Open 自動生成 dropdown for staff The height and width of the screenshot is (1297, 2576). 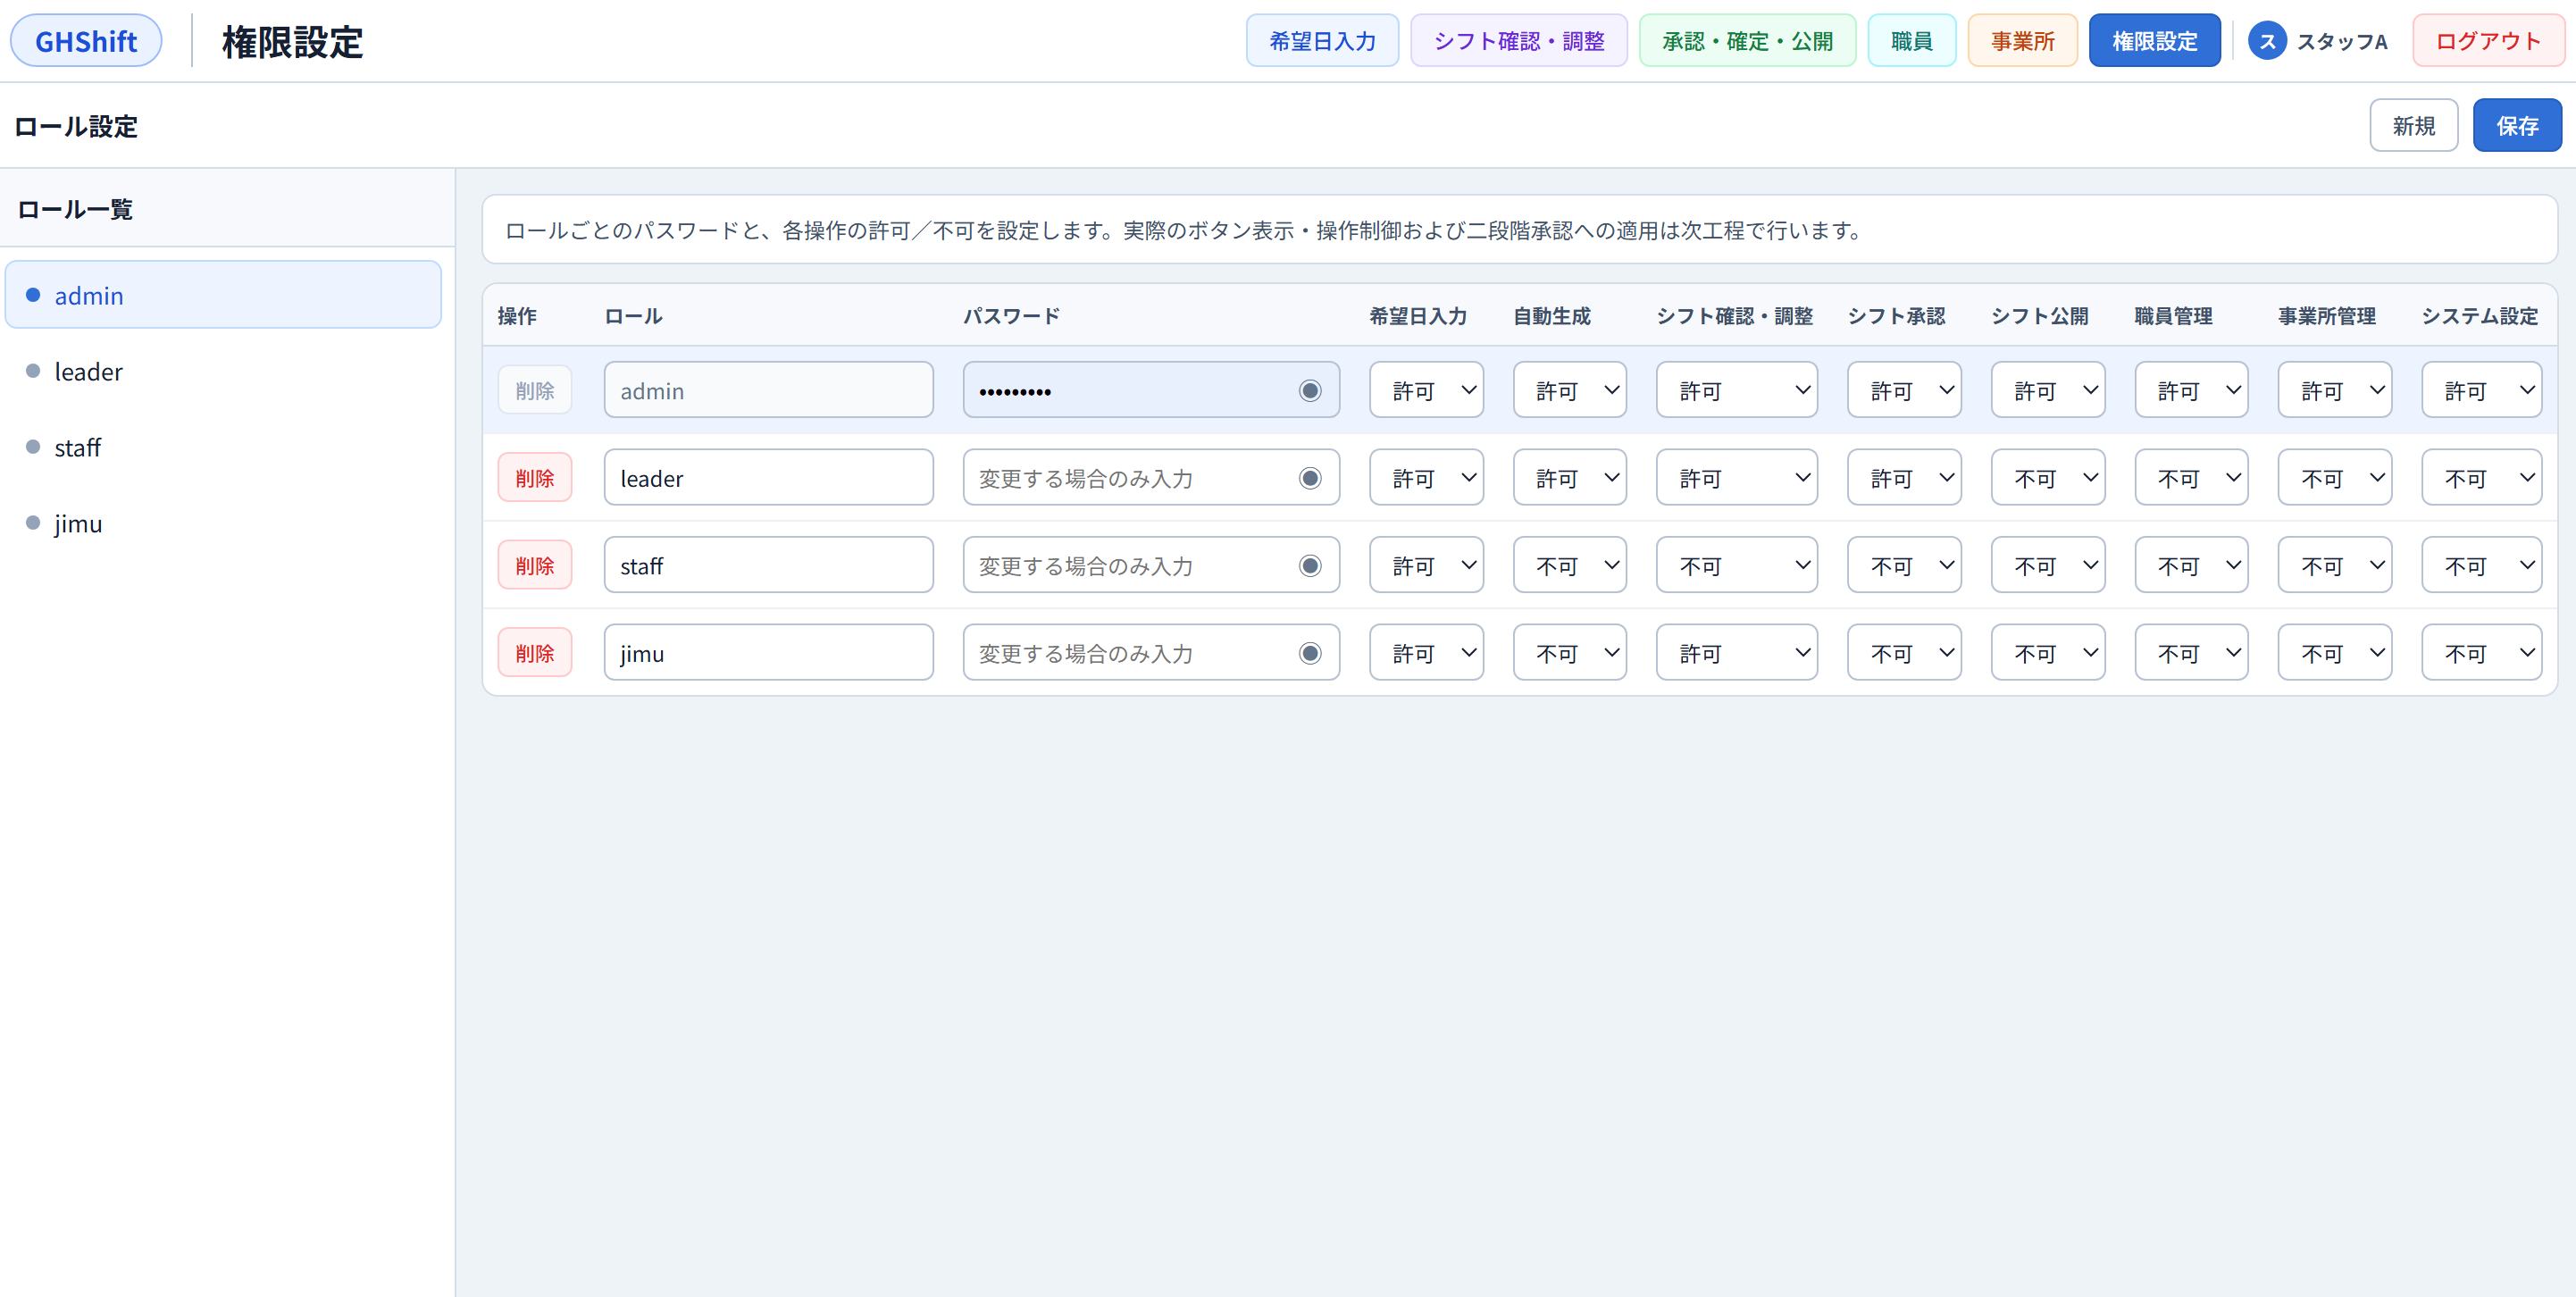point(1569,566)
